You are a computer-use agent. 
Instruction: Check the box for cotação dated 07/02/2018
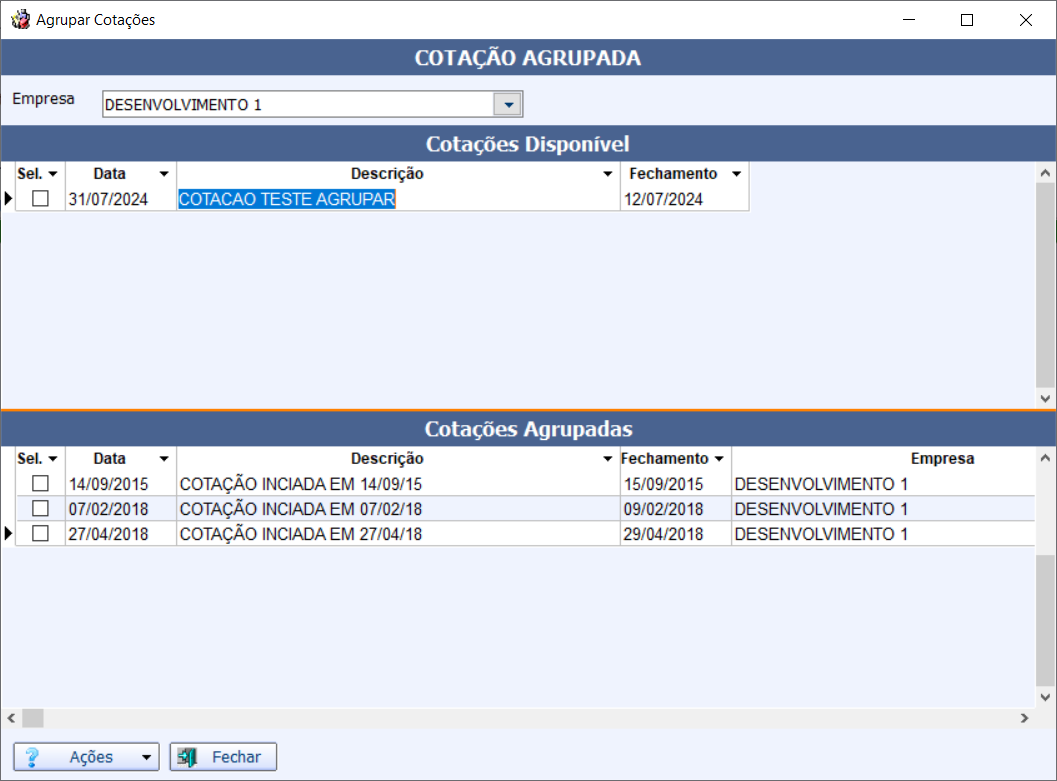pos(40,509)
